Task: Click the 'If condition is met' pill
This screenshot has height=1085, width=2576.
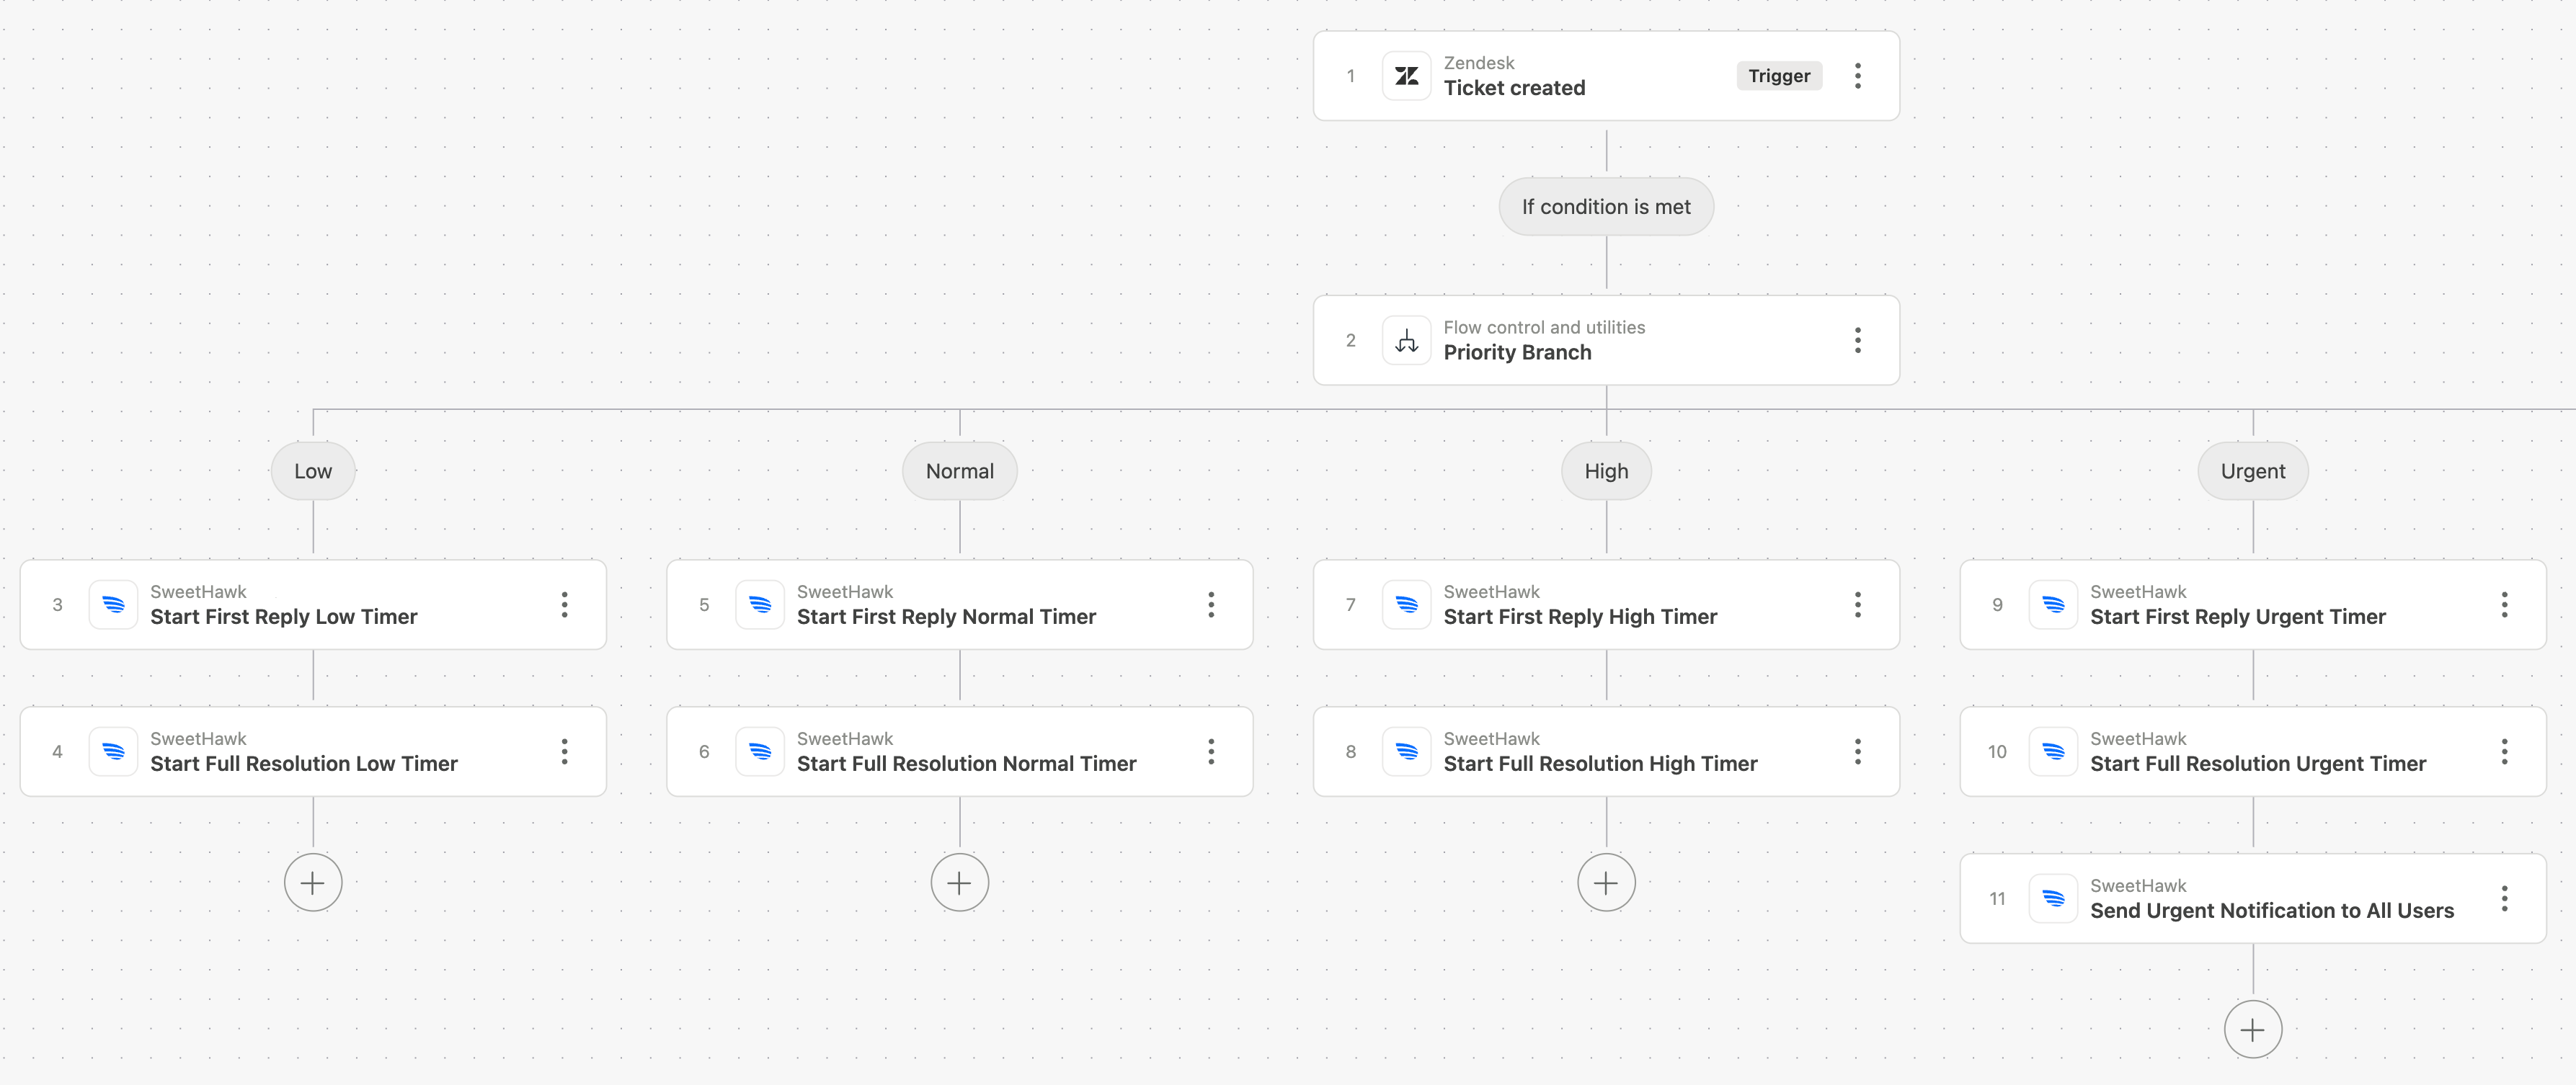Action: tap(1606, 207)
